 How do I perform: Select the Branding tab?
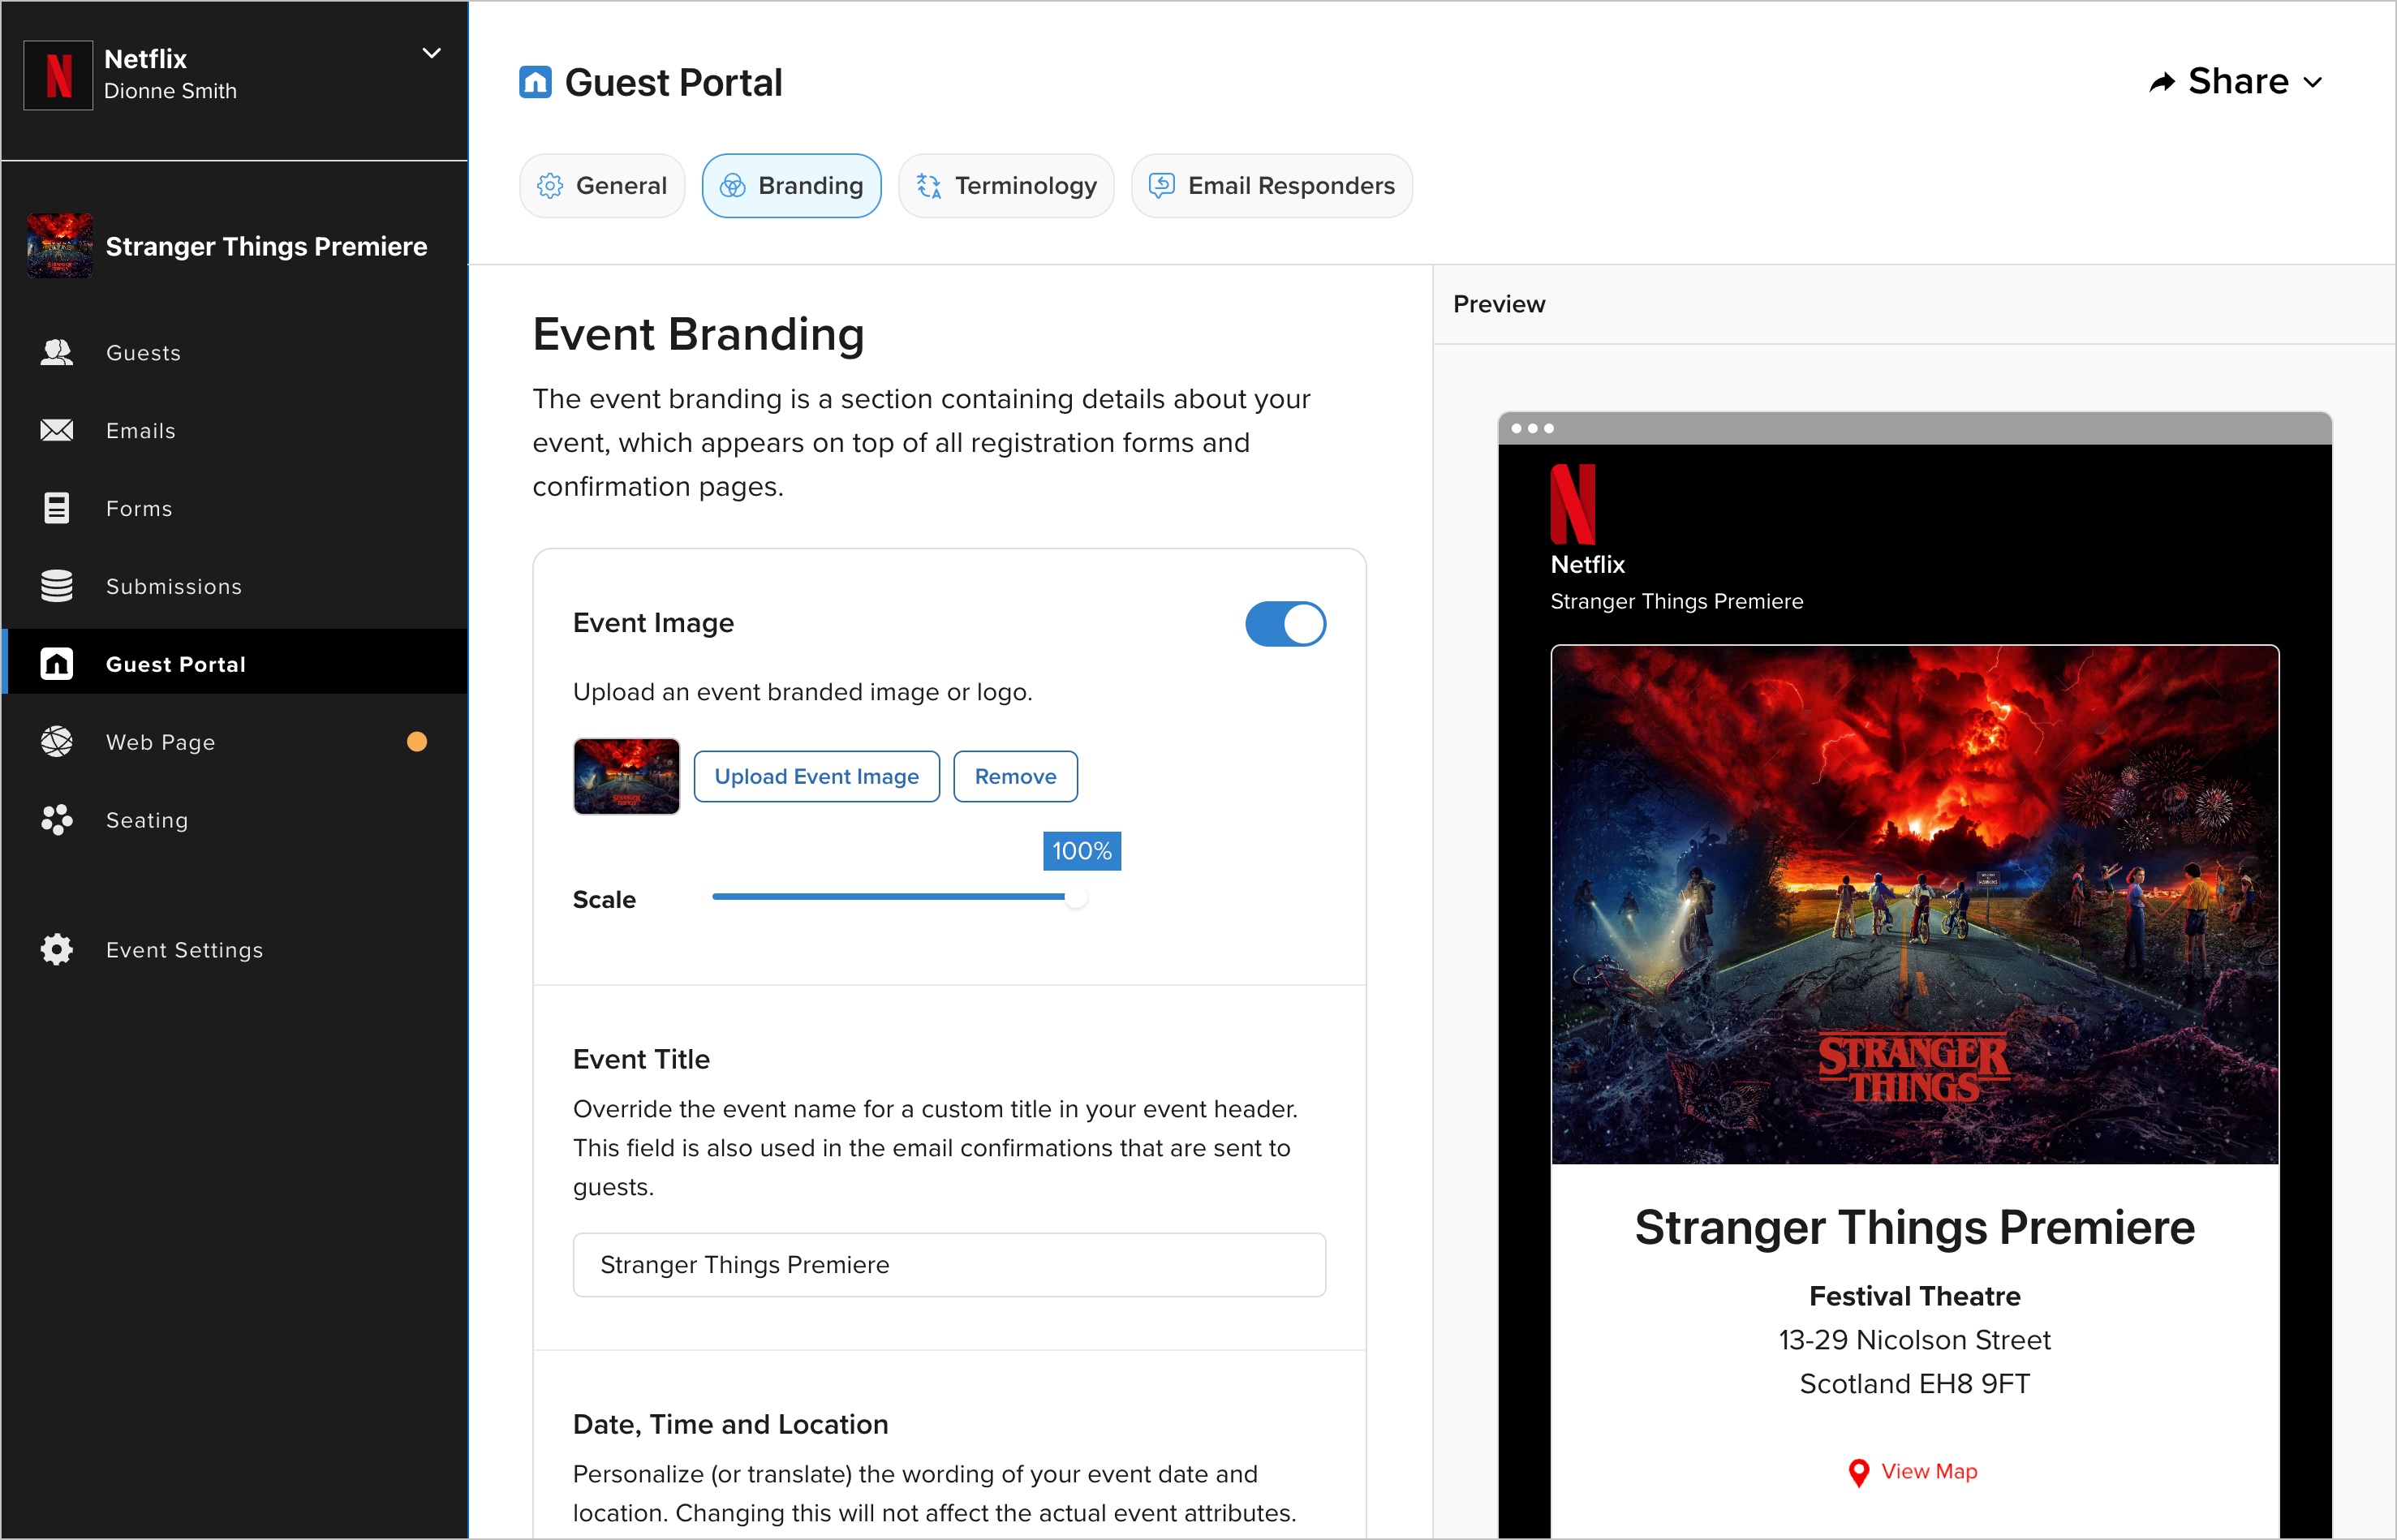792,186
